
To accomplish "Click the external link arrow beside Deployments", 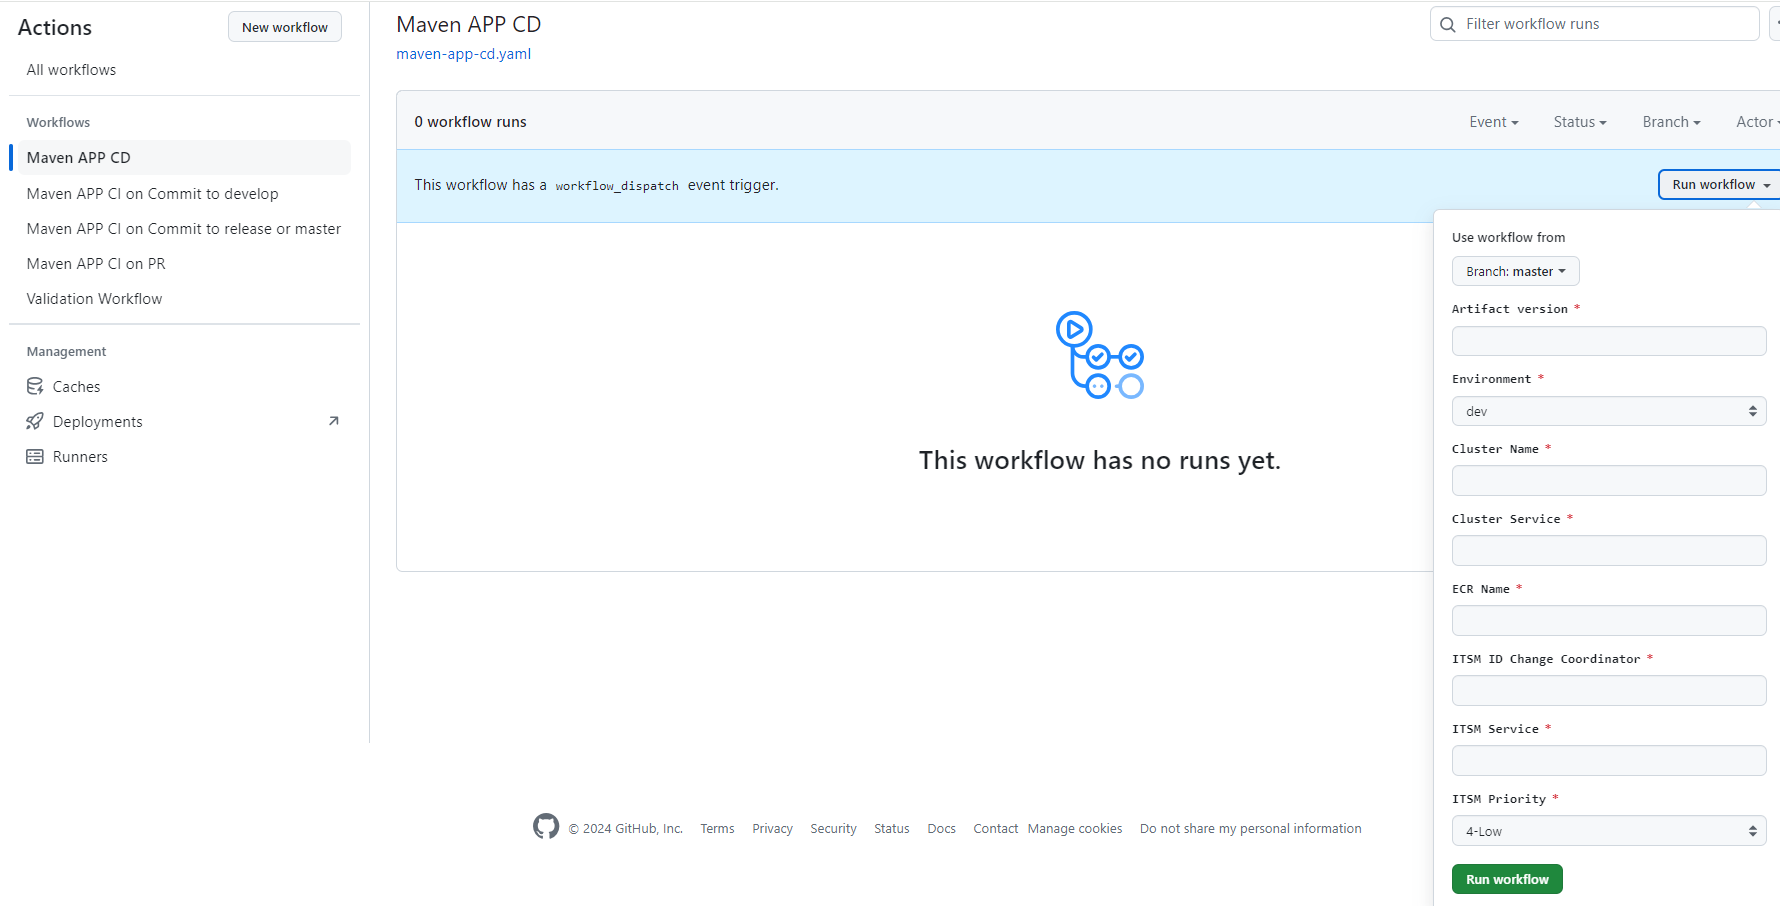I will tap(334, 421).
